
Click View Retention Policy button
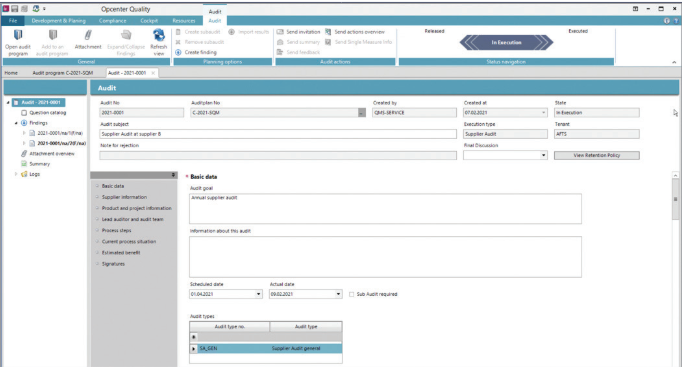click(x=597, y=155)
